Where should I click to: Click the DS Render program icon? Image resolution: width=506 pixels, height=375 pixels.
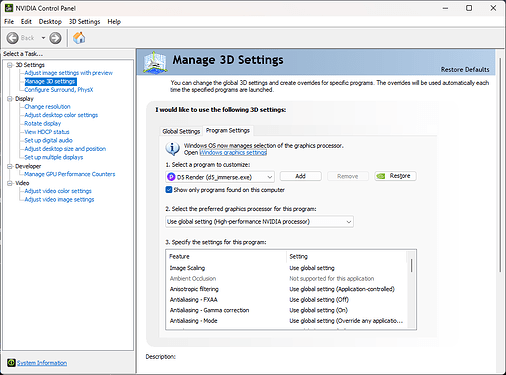coord(171,177)
